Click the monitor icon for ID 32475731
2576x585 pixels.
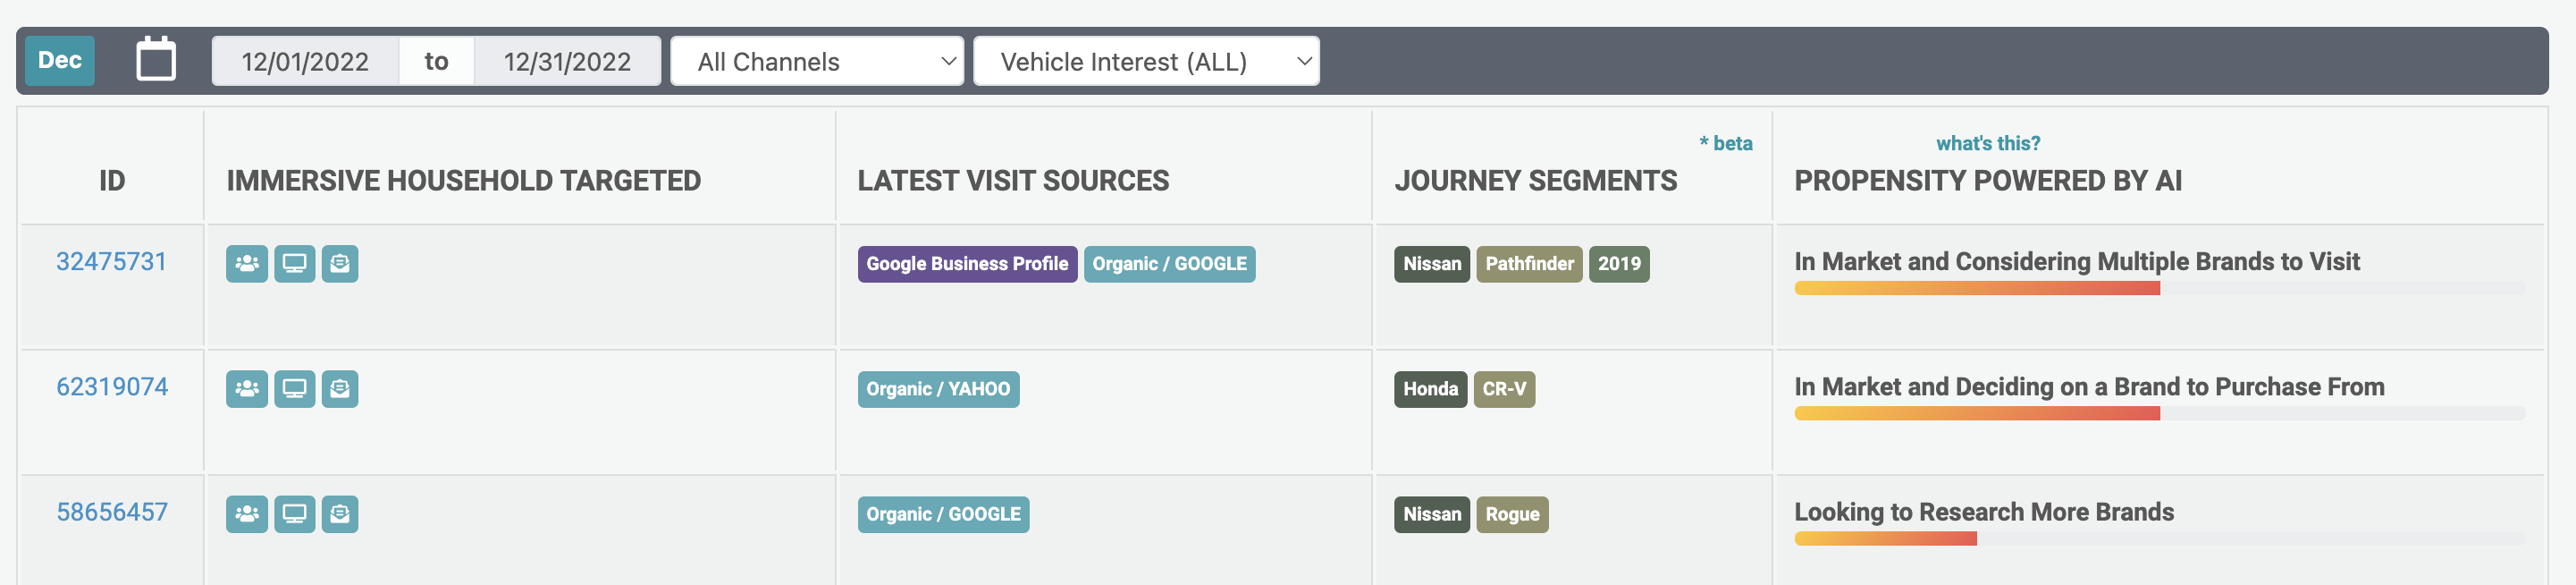(x=294, y=264)
